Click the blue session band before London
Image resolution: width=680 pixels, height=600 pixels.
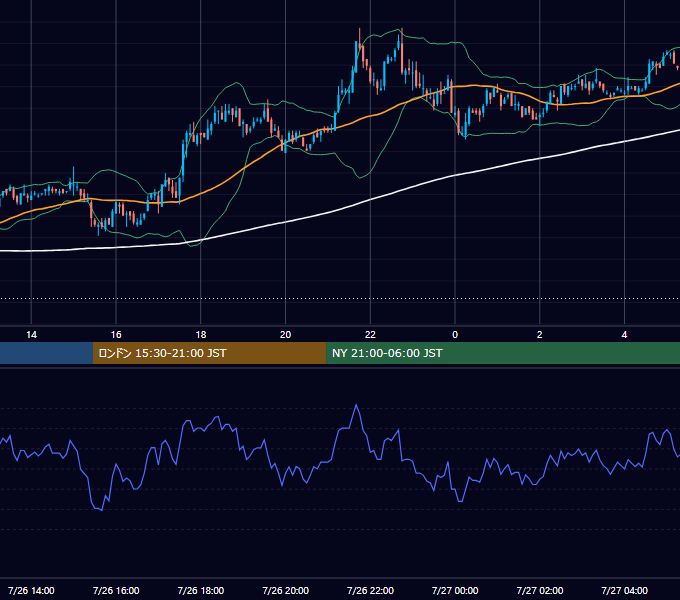(46, 353)
